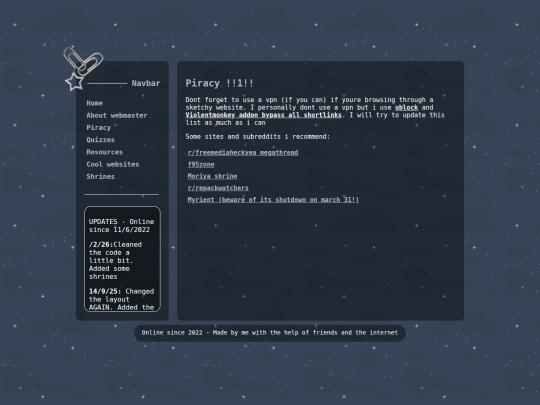Open the Home page in the navbar
The image size is (540, 405).
point(94,103)
